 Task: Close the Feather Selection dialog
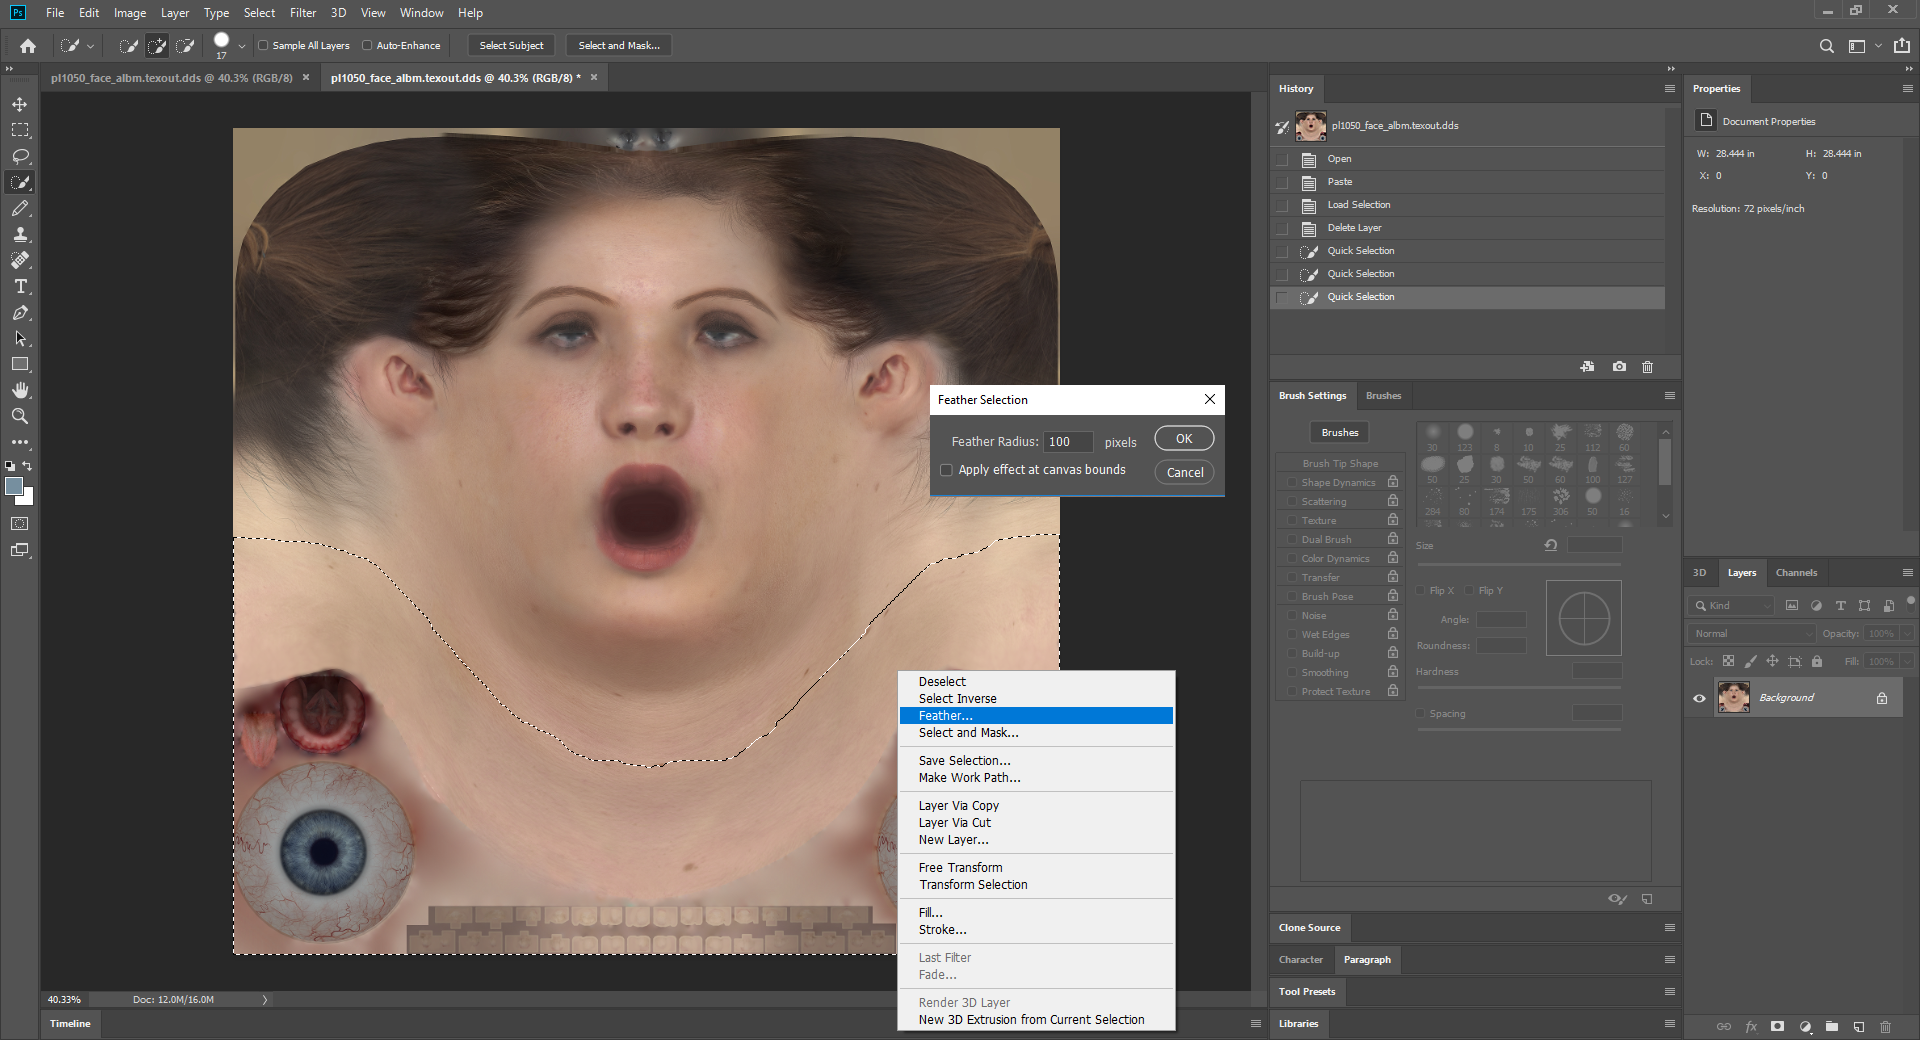click(1210, 399)
